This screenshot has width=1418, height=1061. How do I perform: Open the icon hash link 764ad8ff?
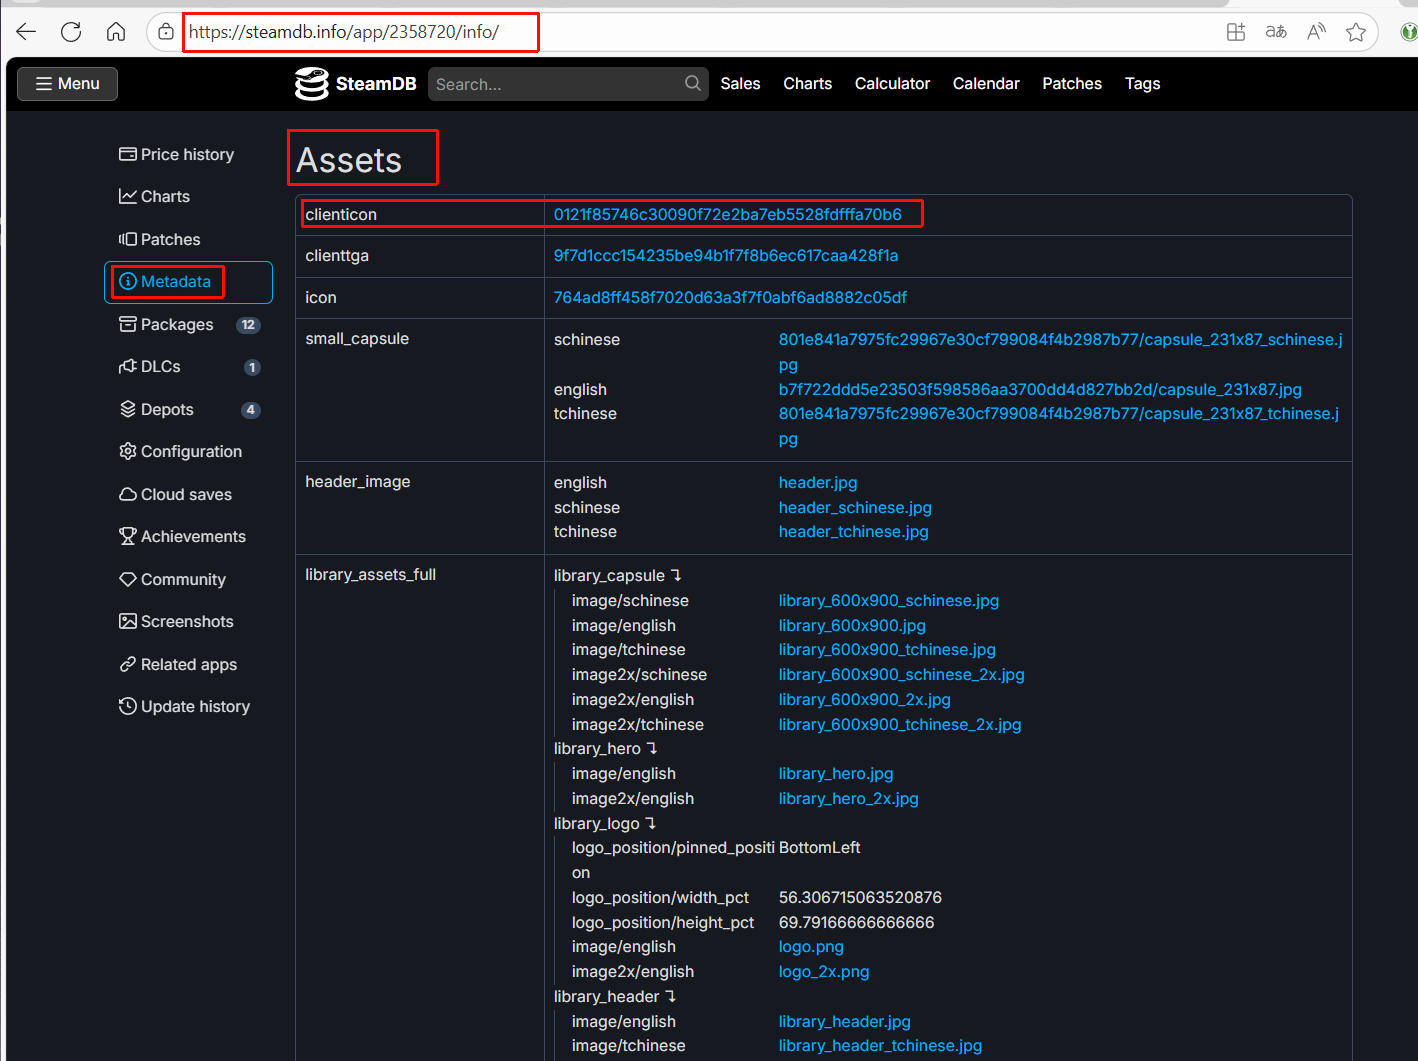tap(730, 297)
